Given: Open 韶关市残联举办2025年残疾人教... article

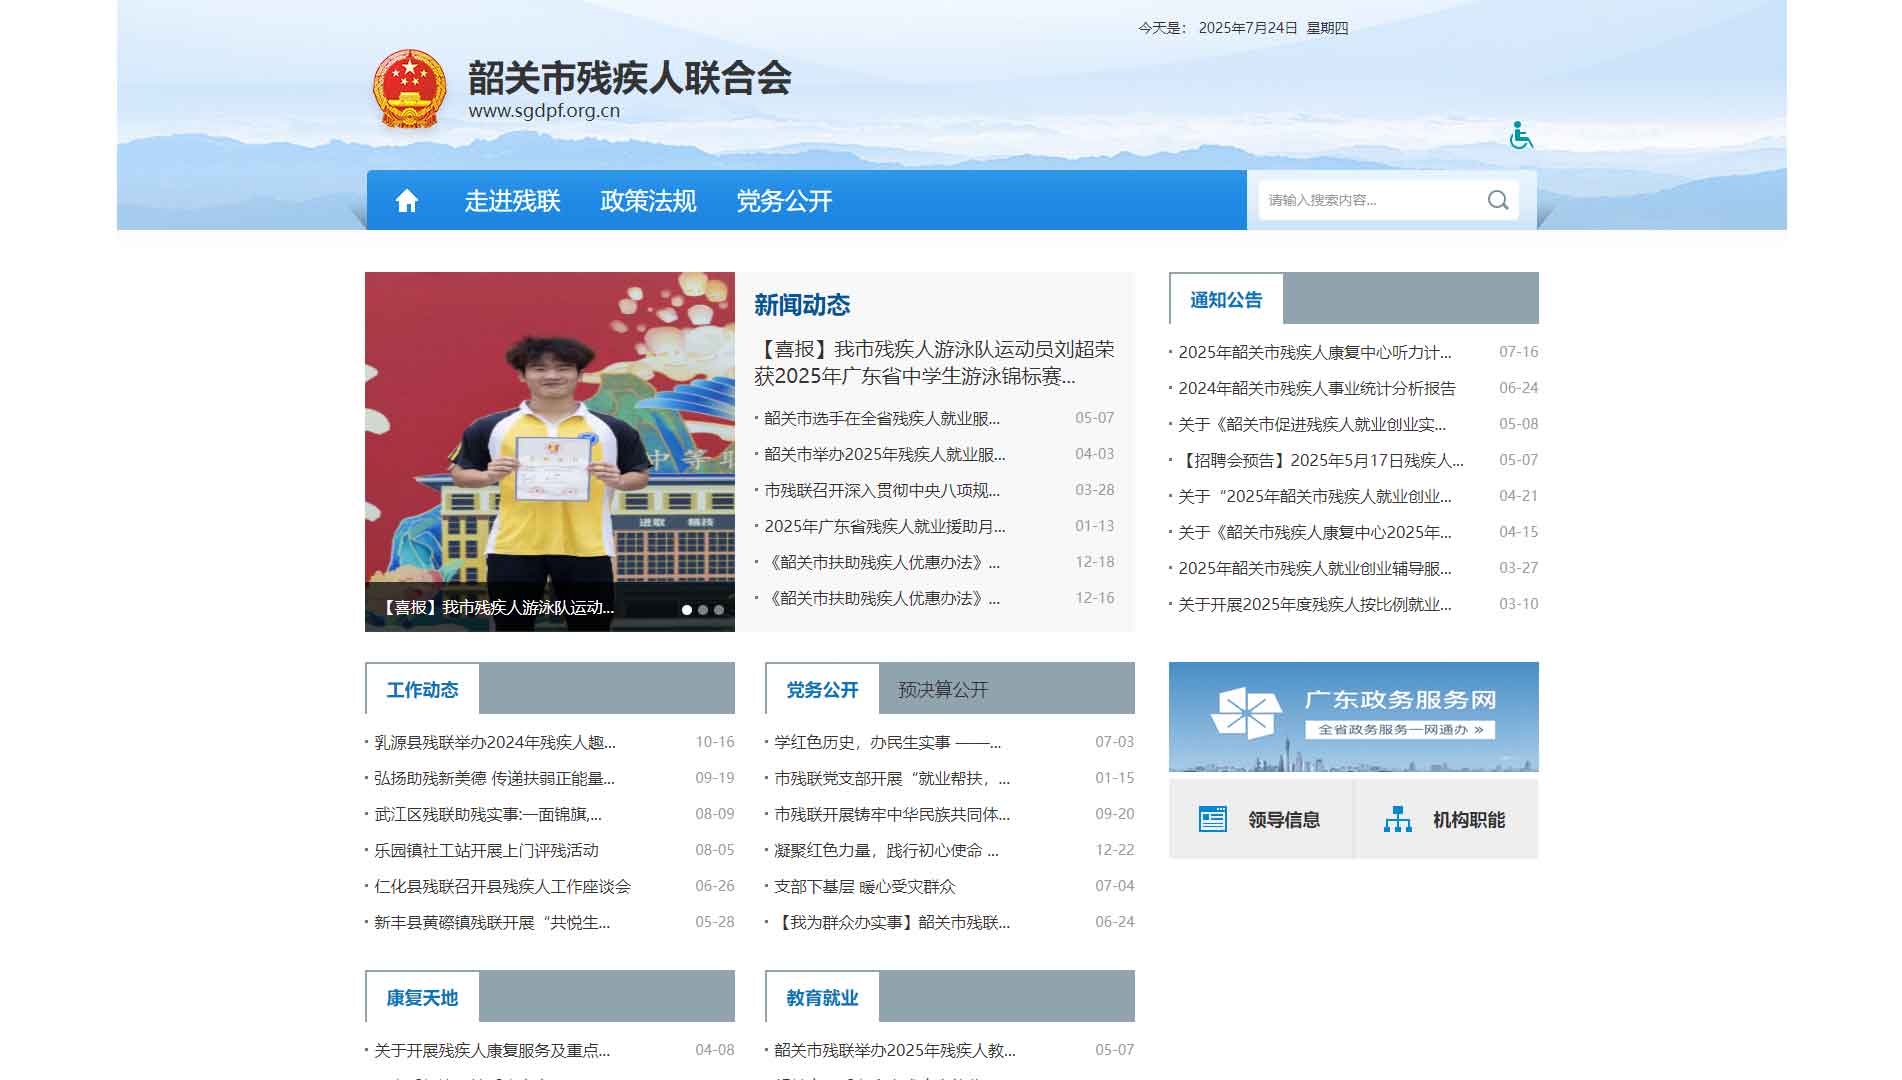Looking at the screenshot, I should click(x=895, y=1050).
